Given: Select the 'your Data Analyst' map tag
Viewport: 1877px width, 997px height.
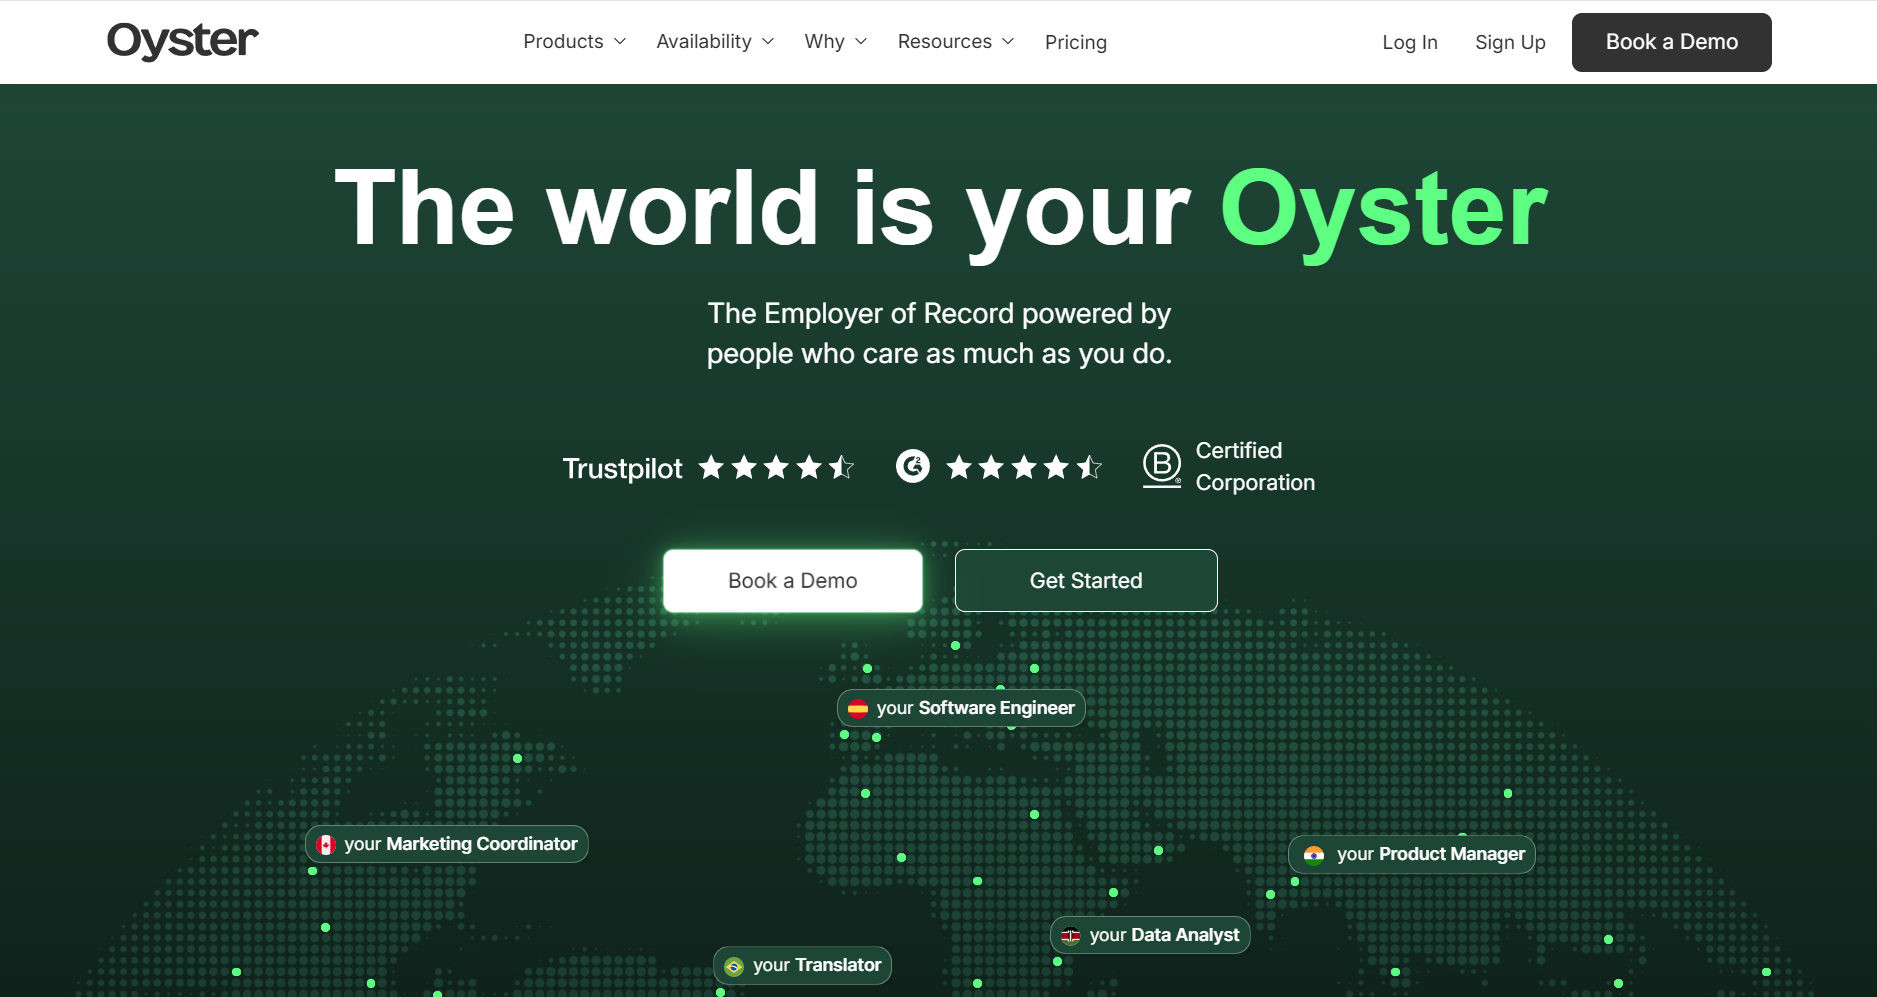Looking at the screenshot, I should tap(1150, 935).
